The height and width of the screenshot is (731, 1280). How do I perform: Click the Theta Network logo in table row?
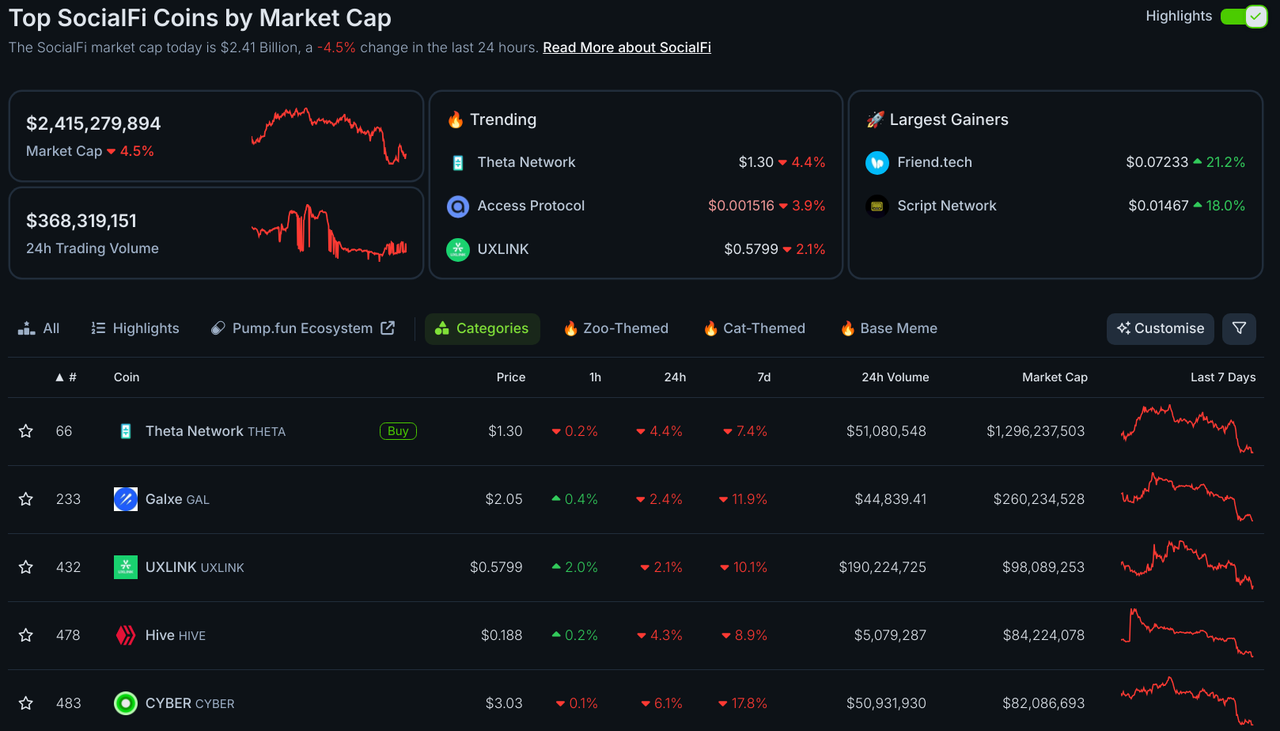point(126,431)
